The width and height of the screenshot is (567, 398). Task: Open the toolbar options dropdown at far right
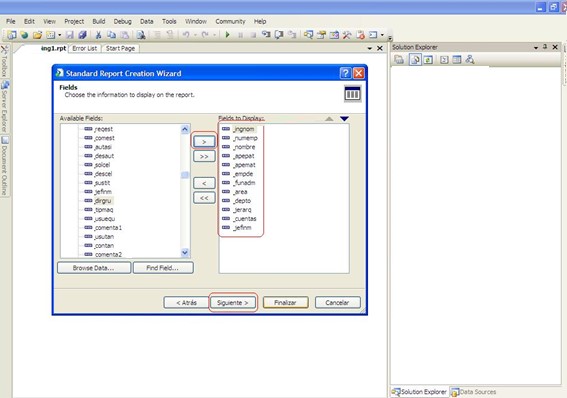pos(390,37)
